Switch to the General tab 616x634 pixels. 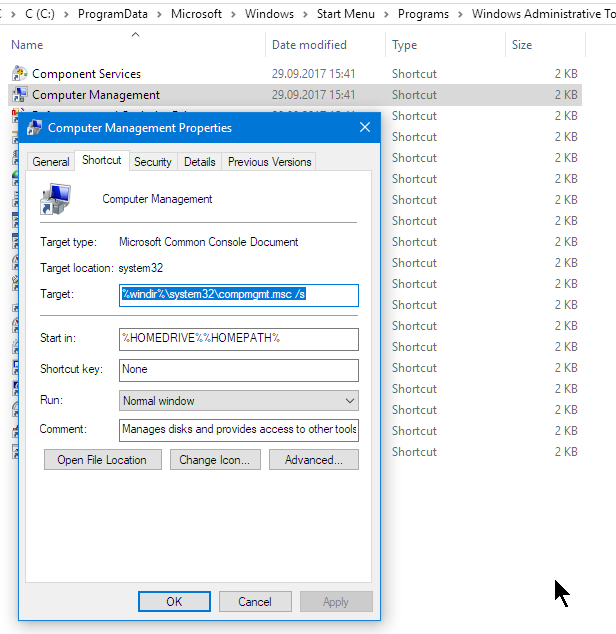click(x=51, y=162)
